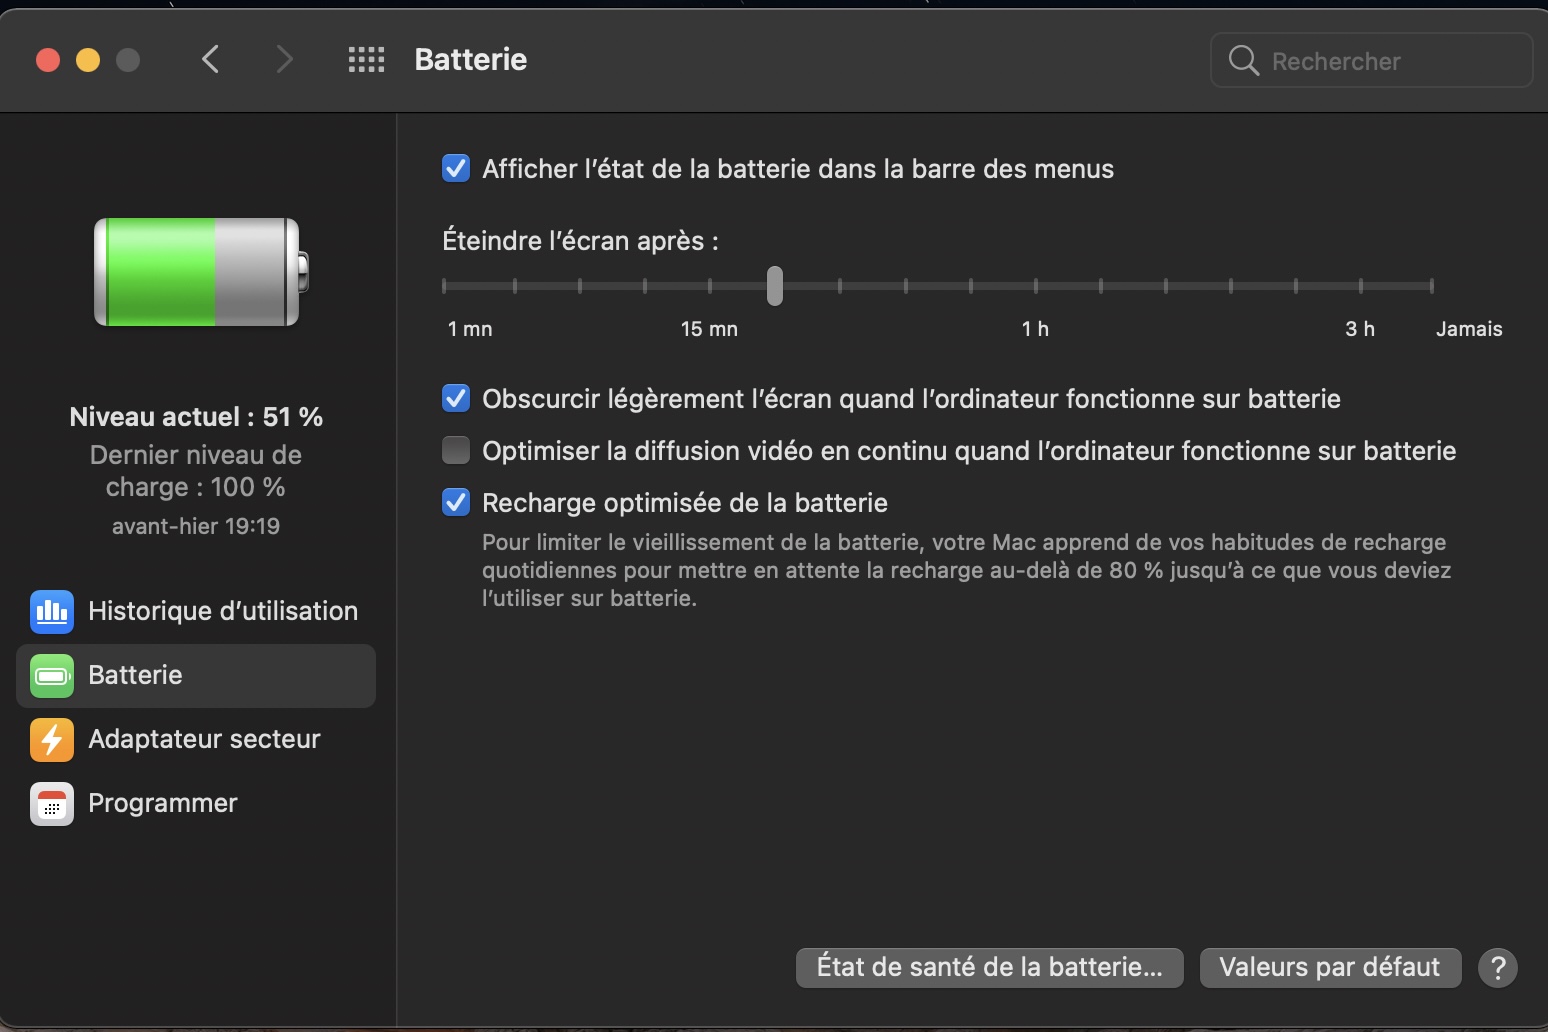
Task: Turn off Recharge optimisée de la batterie
Action: [456, 502]
